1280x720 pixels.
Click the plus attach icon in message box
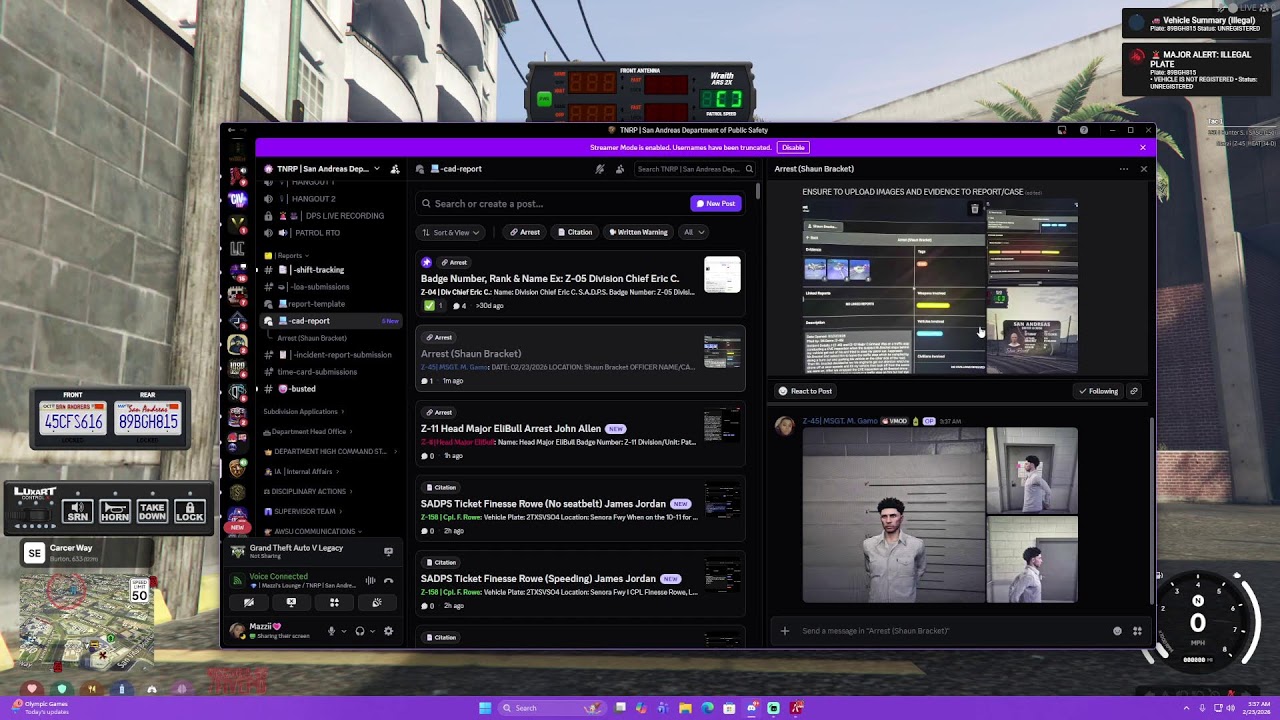tap(785, 631)
